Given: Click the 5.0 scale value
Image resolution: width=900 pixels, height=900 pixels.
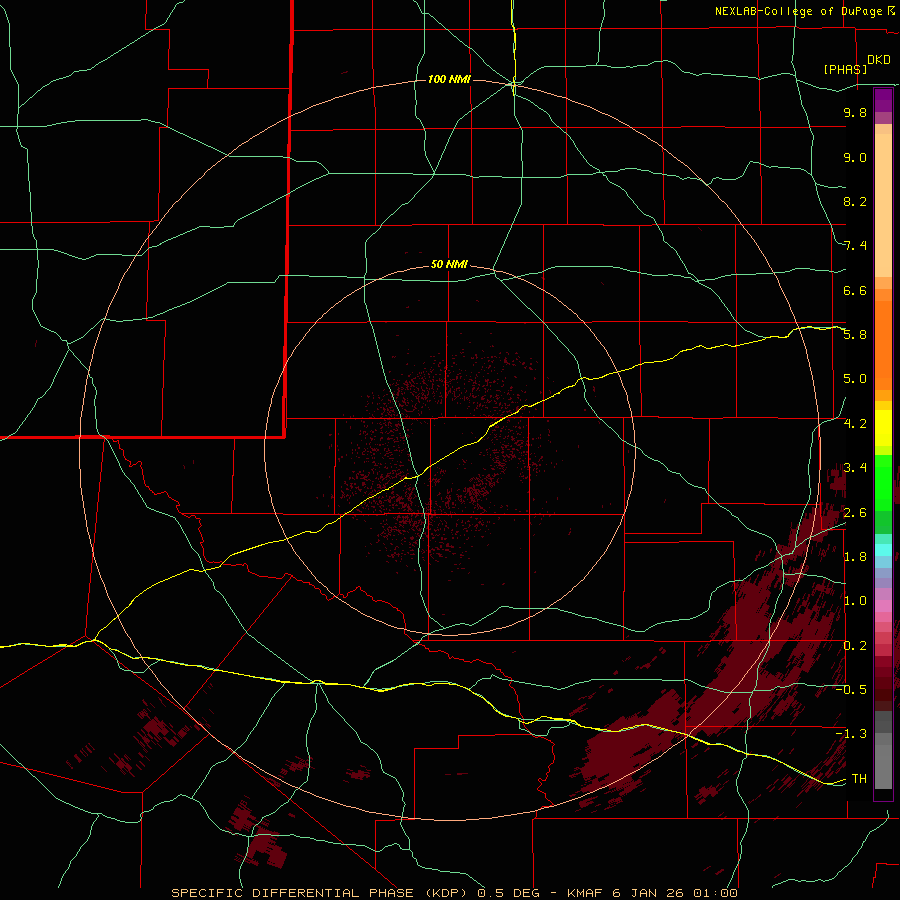Looking at the screenshot, I should click(x=855, y=379).
